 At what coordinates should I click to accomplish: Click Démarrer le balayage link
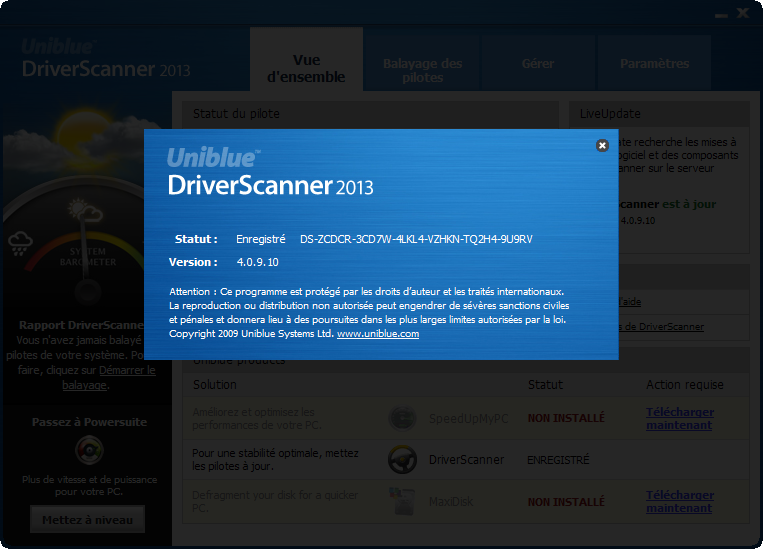tap(109, 377)
